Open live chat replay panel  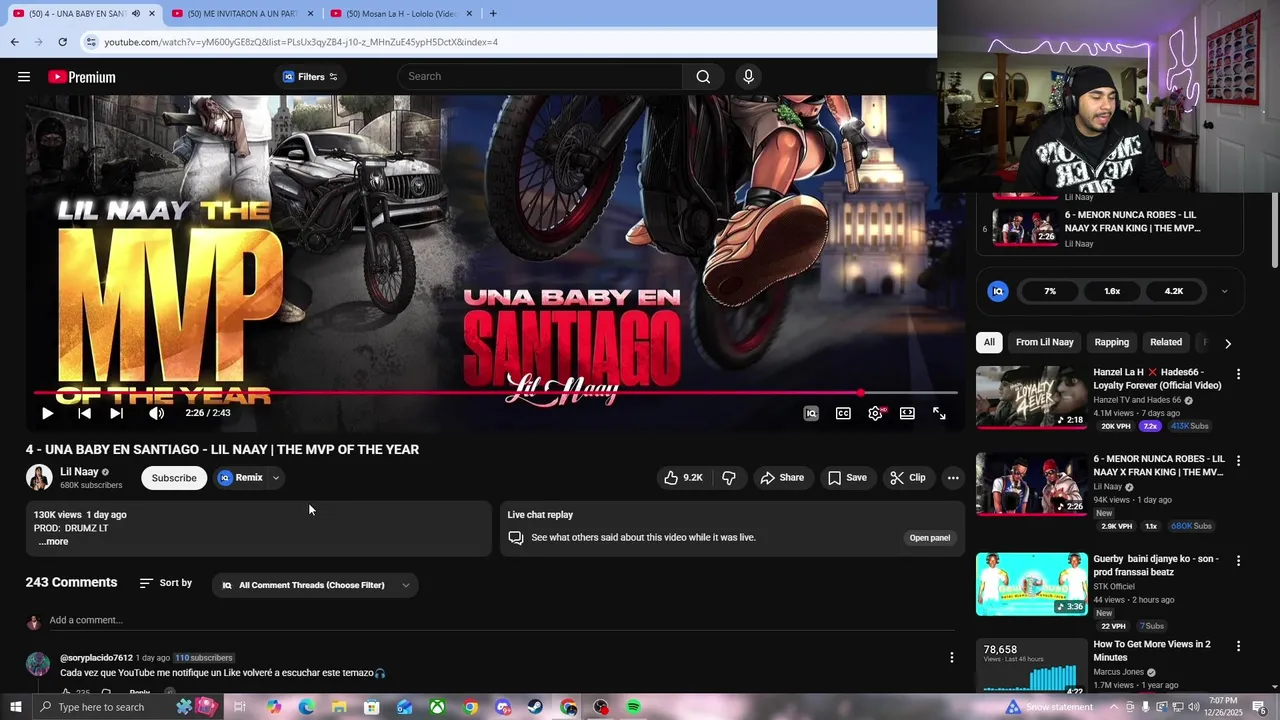[x=929, y=538]
